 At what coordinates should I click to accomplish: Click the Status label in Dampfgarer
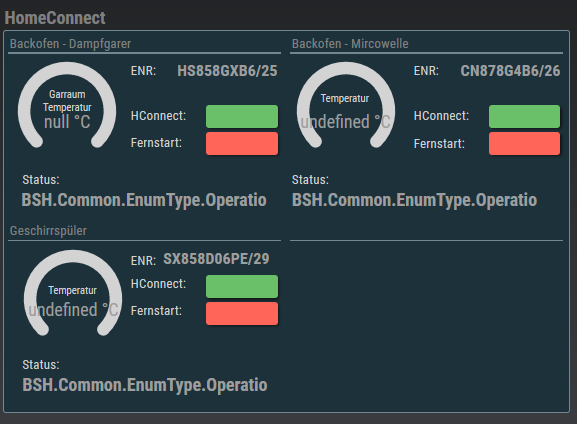coord(41,180)
